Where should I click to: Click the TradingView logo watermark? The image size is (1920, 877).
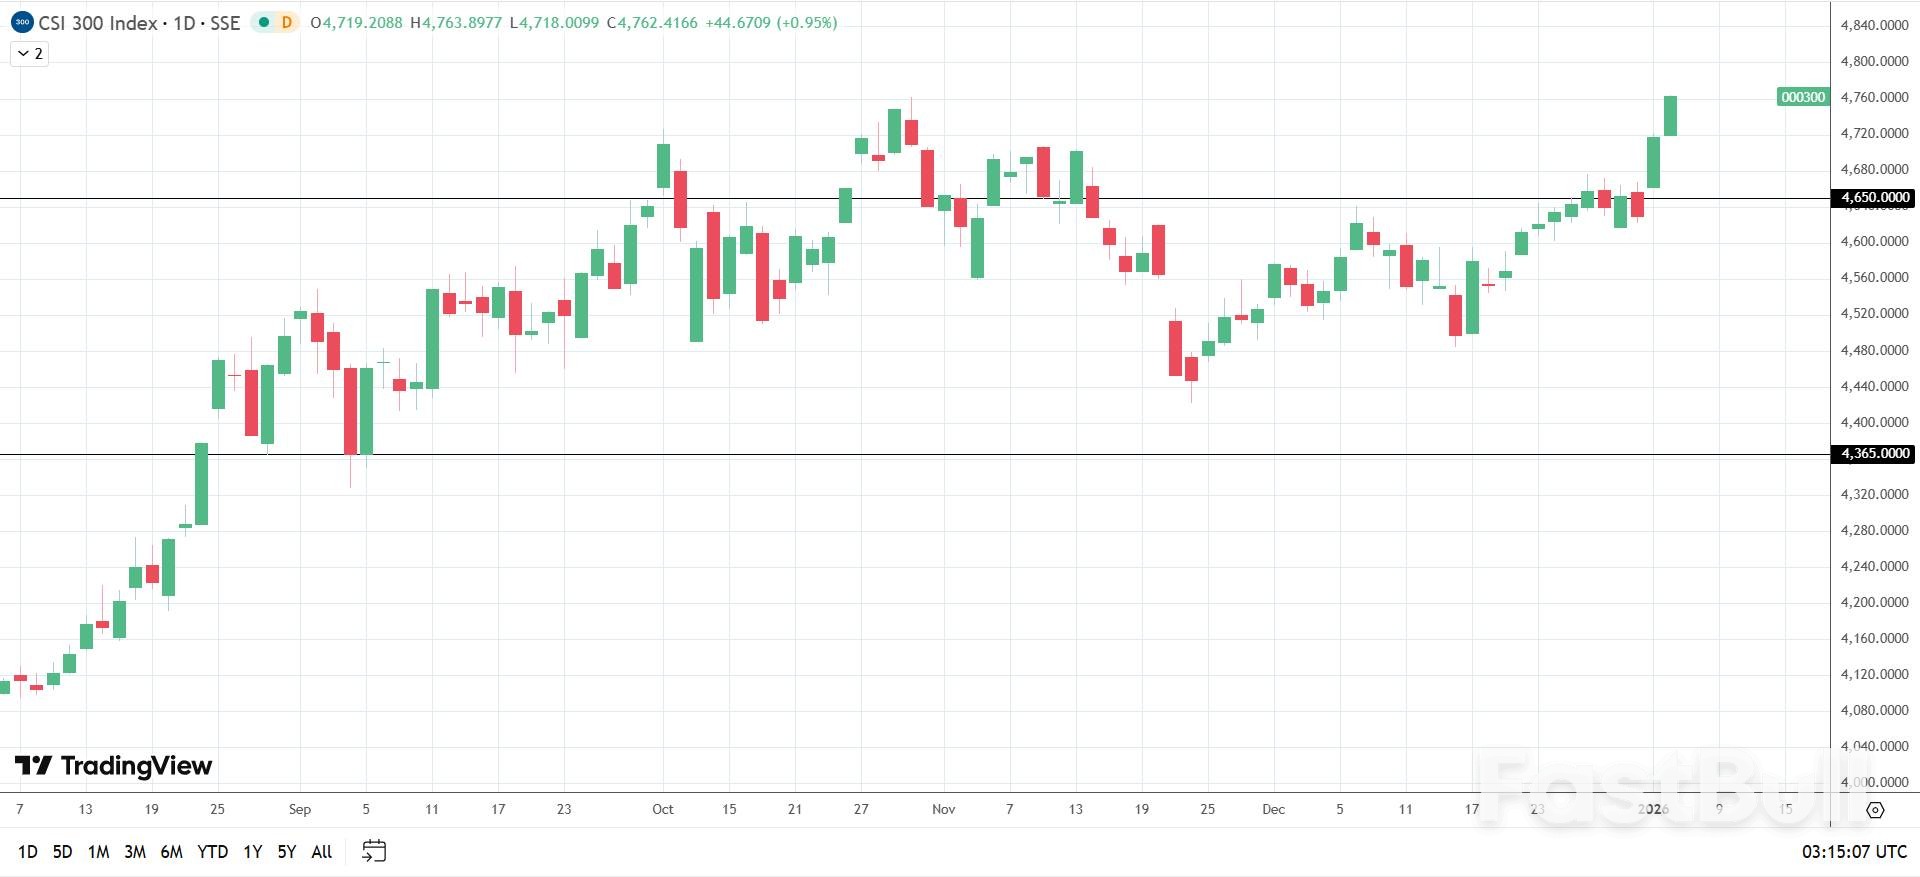[114, 766]
